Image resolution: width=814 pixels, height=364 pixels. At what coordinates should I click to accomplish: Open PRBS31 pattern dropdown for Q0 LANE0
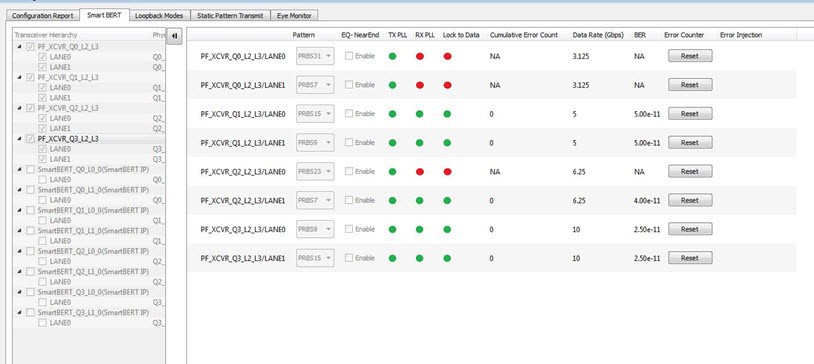click(x=315, y=56)
